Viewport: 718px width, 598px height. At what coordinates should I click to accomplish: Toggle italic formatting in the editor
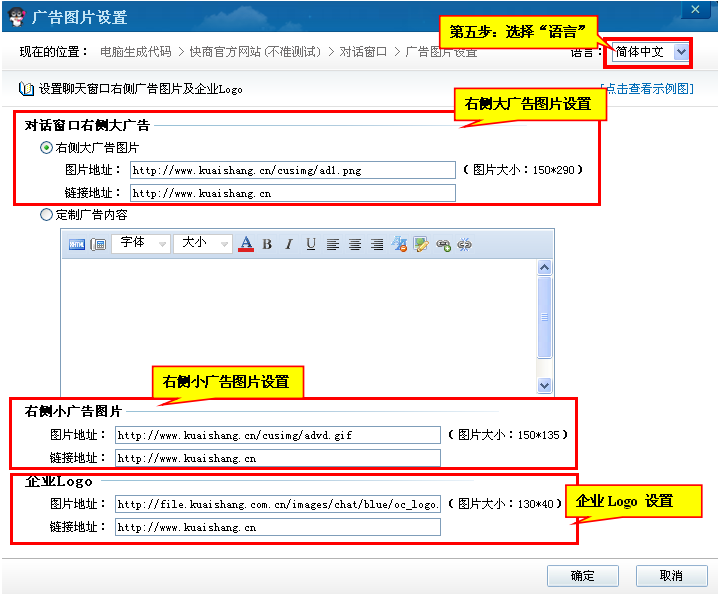[x=289, y=244]
